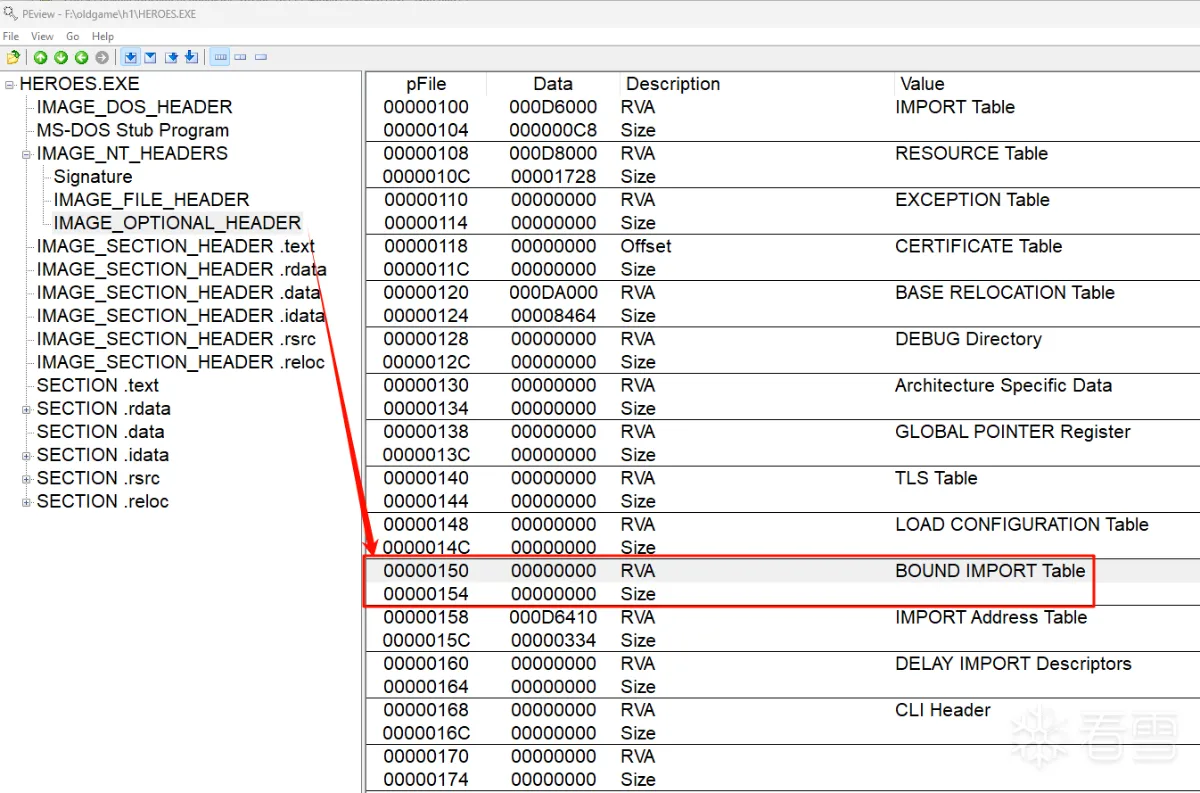Collapse the HEROES.EXE root node
Viewport: 1200px width, 793px height.
click(x=10, y=84)
